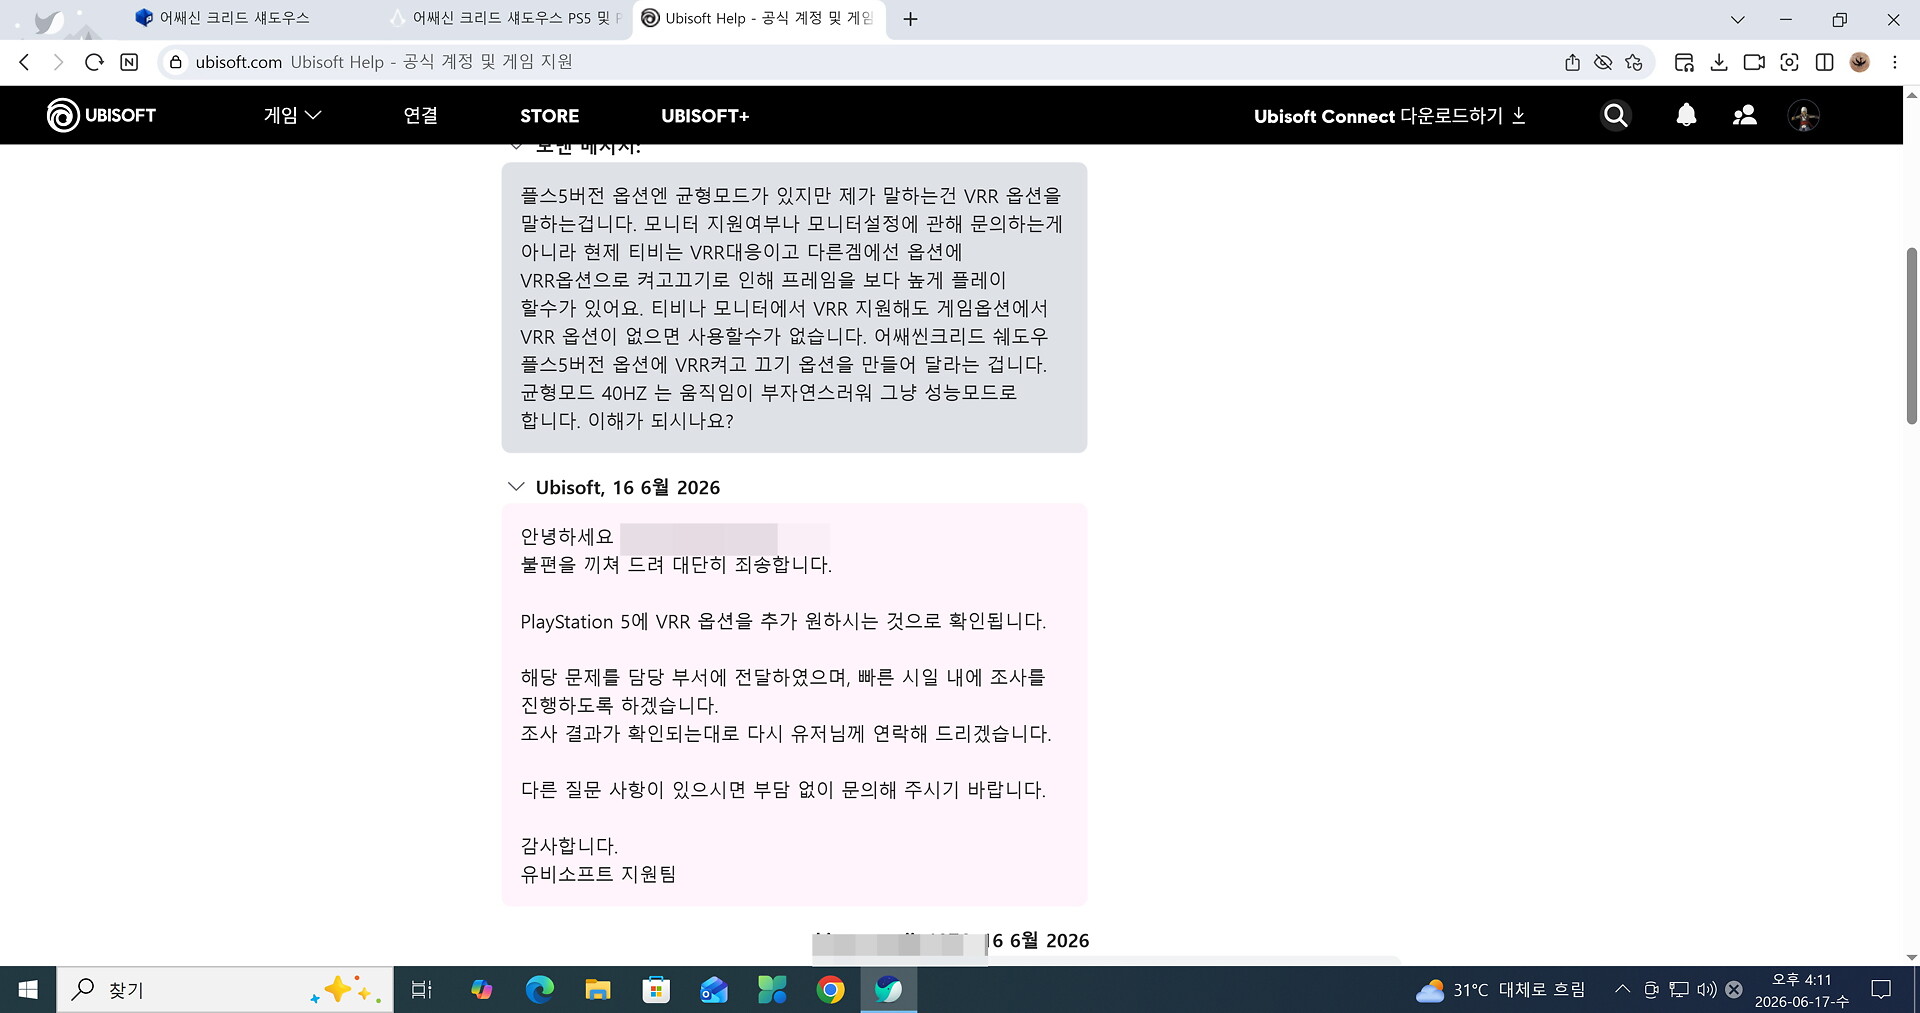Image resolution: width=1920 pixels, height=1013 pixels.
Task: Open the Windows notification center
Action: [1881, 990]
